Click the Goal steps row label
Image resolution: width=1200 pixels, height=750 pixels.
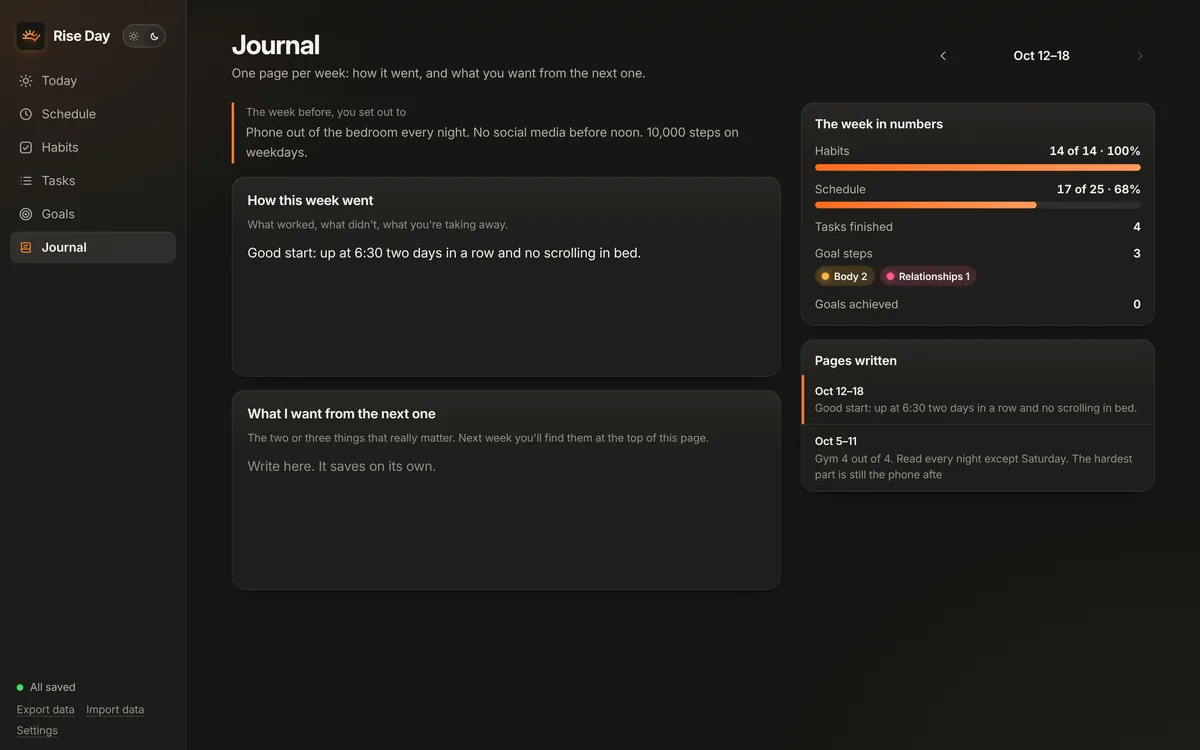click(x=844, y=254)
